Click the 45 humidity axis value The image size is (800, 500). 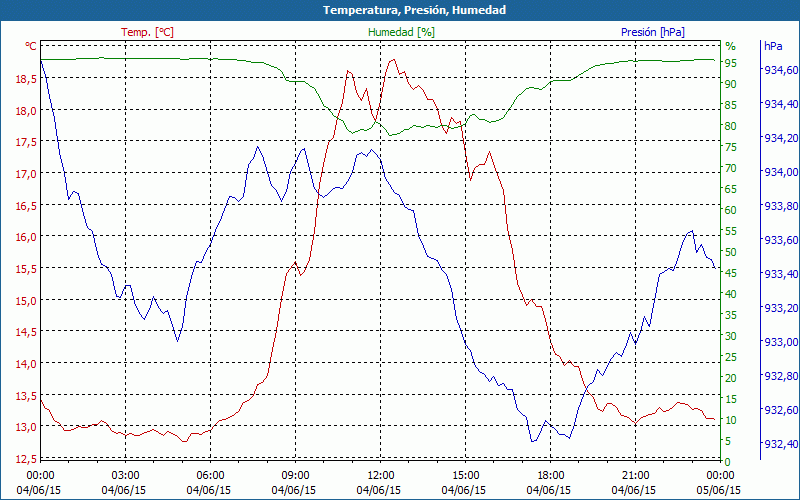(x=731, y=273)
